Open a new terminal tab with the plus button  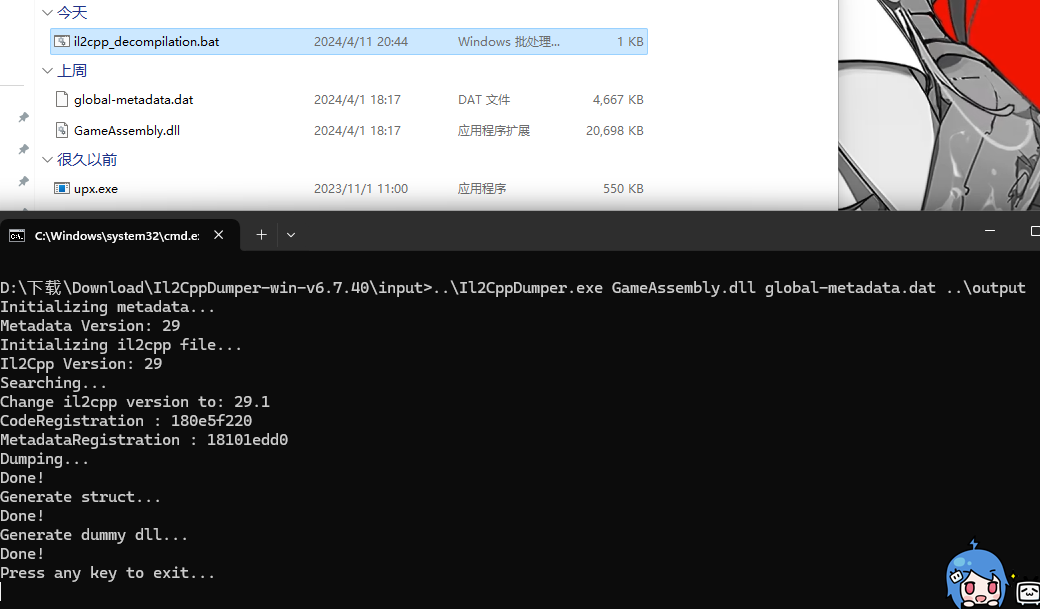pos(261,234)
